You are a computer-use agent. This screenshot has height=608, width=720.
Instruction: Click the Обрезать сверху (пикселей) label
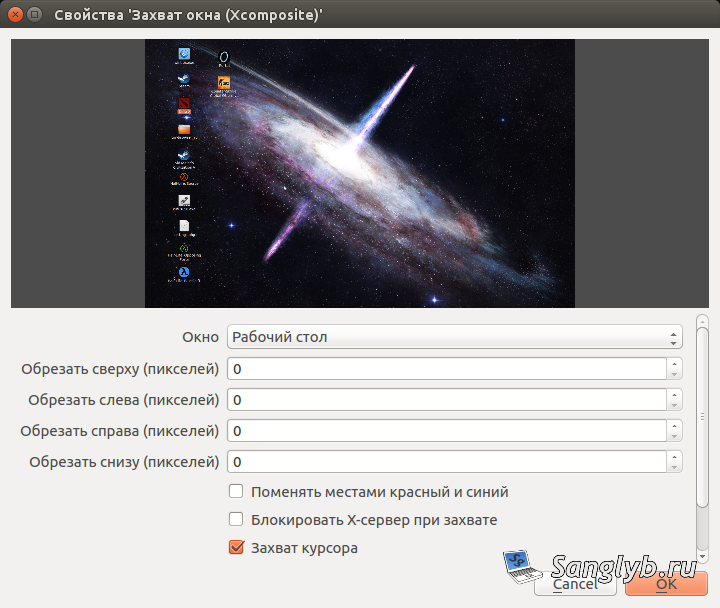point(120,369)
